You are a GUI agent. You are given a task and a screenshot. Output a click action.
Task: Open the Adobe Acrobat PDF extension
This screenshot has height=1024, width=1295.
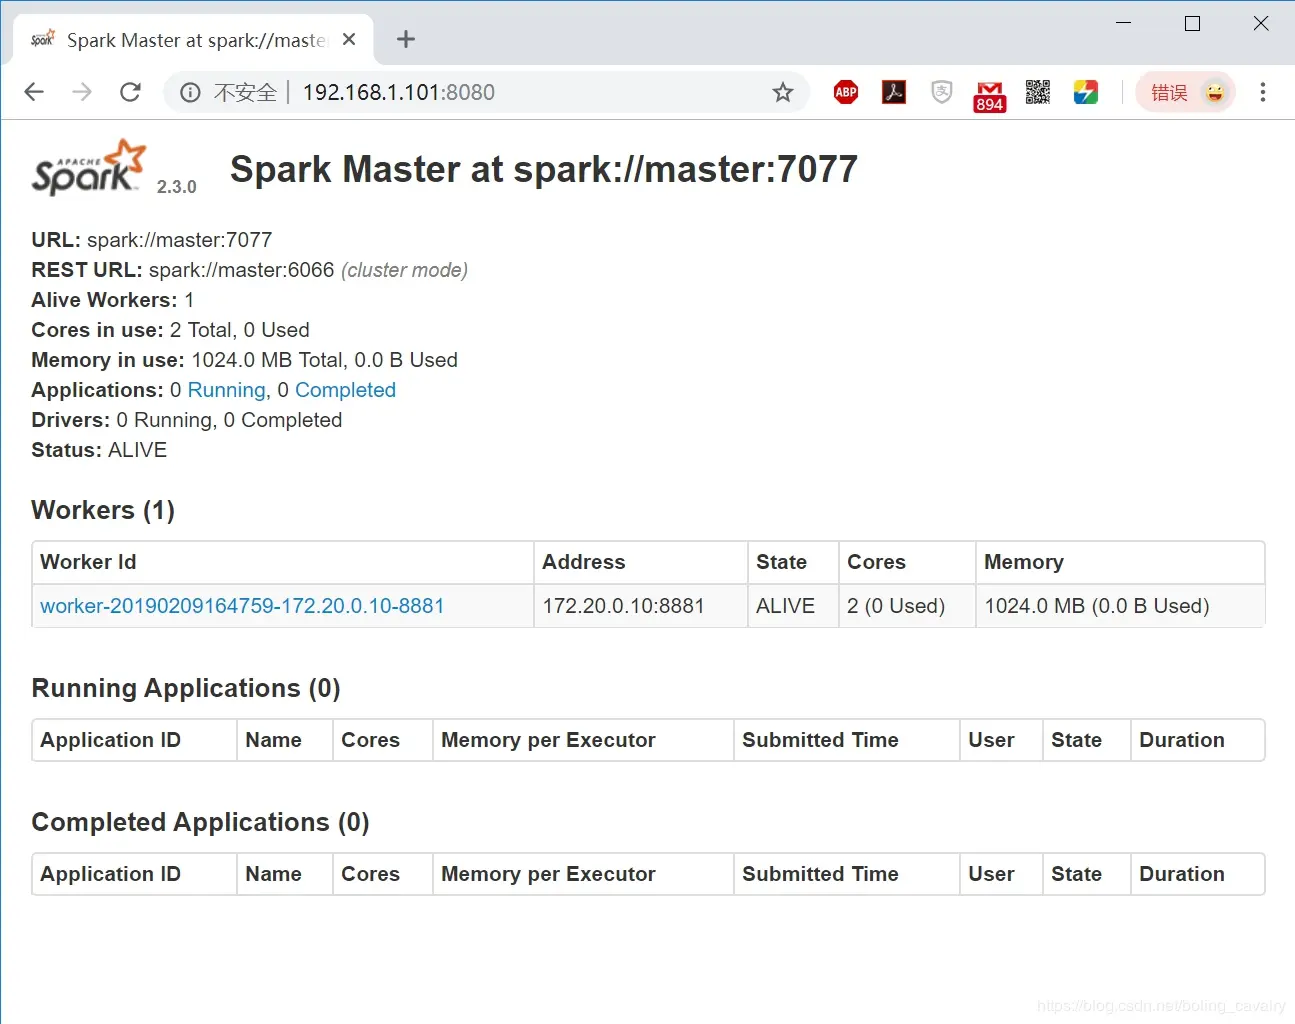pyautogui.click(x=894, y=92)
